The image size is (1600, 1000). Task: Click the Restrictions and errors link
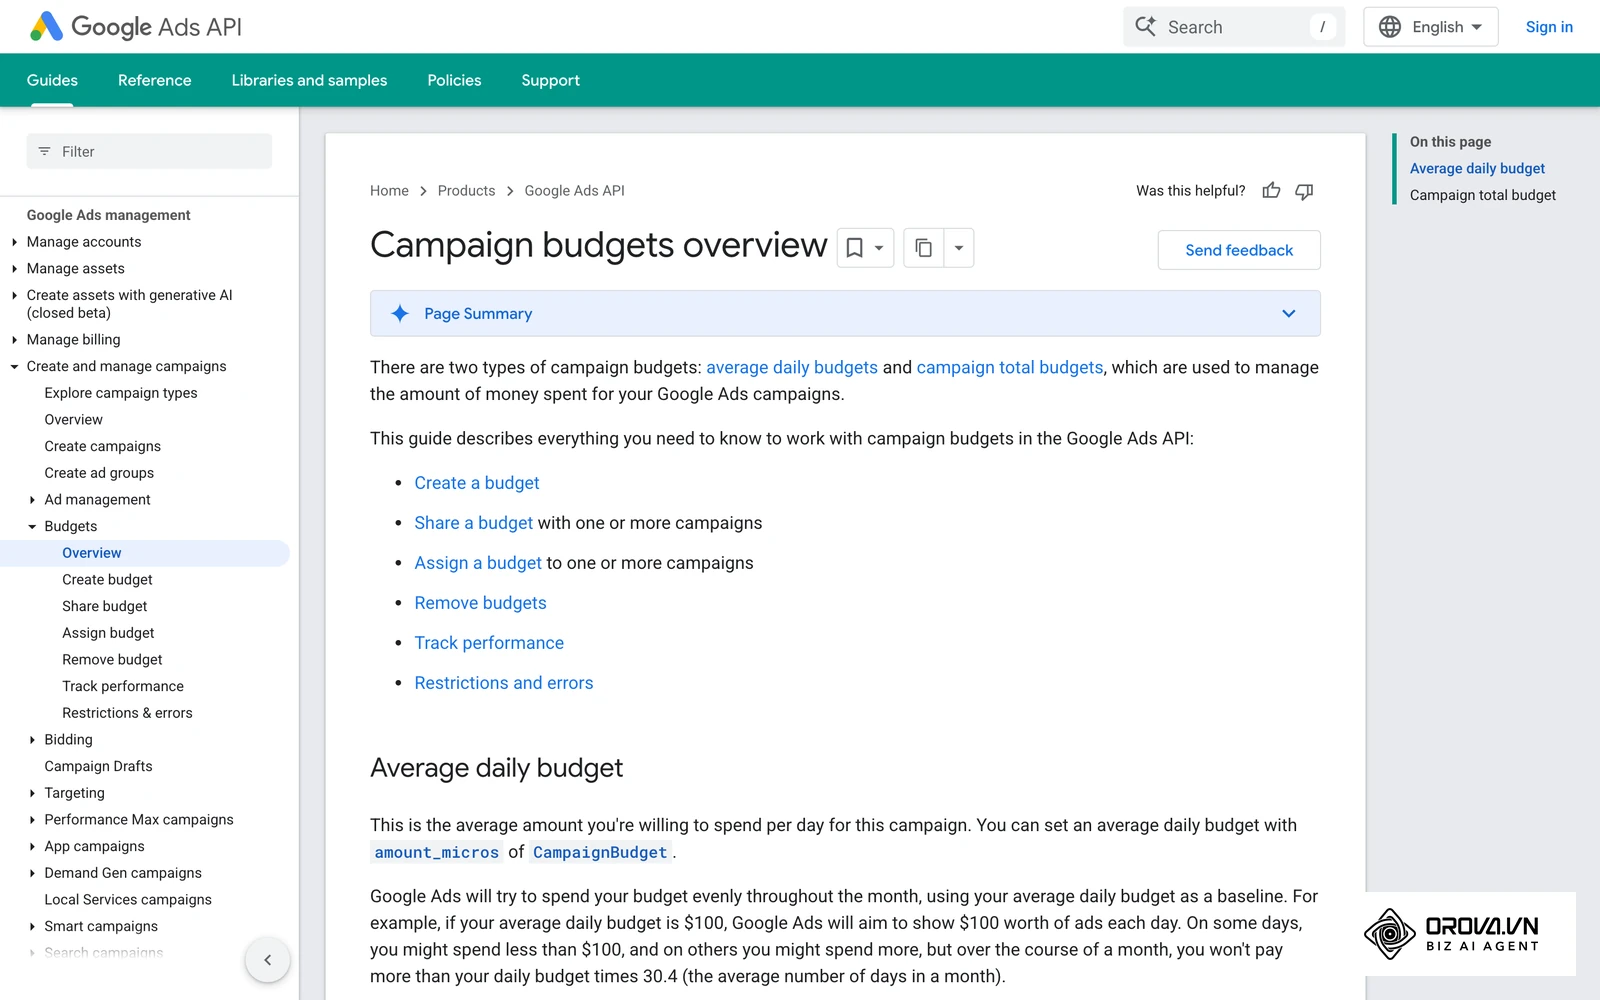pos(504,683)
